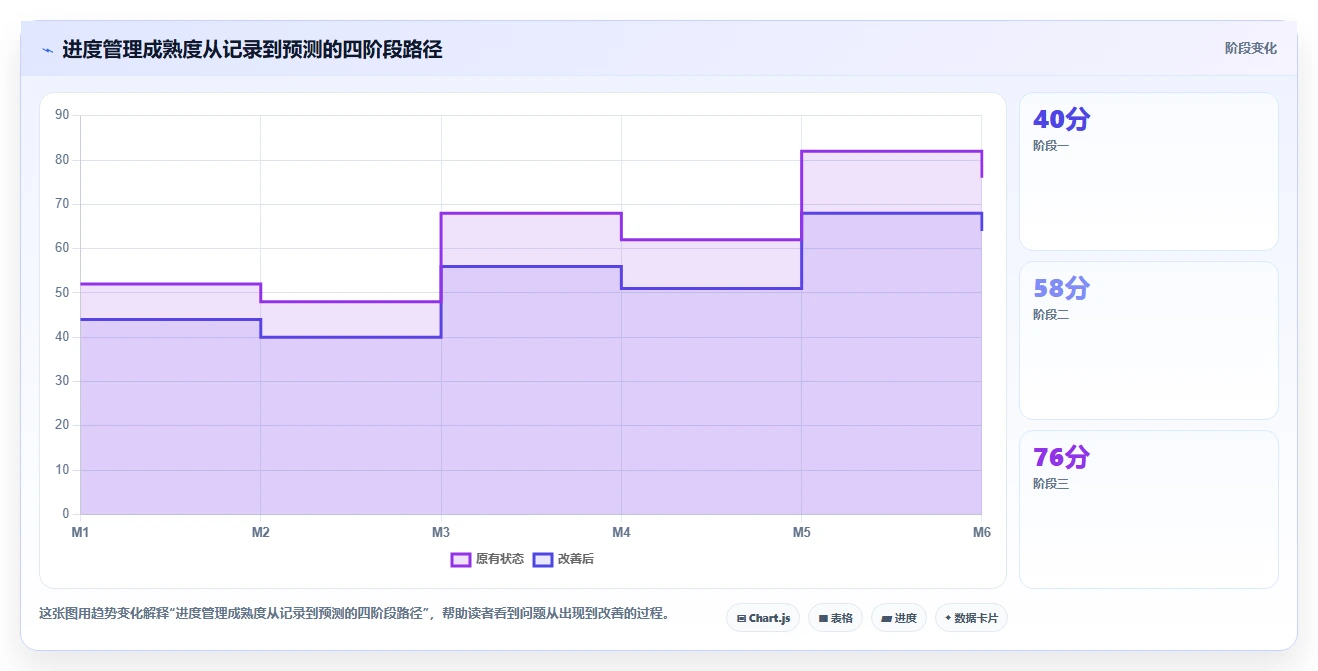Open the 76分 阶段三 card
Screen dimensions: 1318x671
tap(1148, 509)
